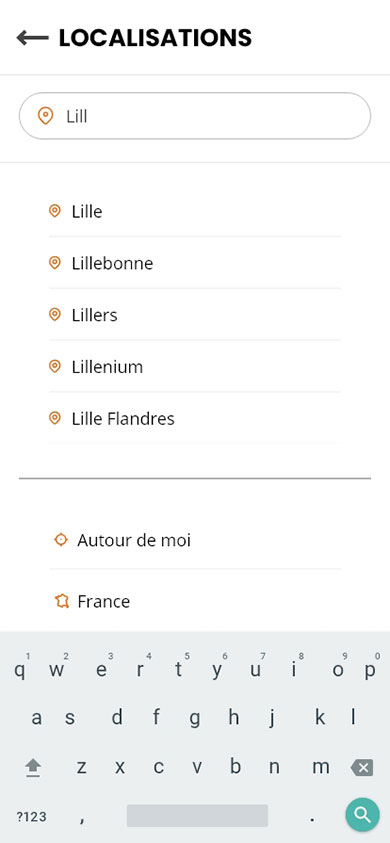This screenshot has height=843, width=390.
Task: Select France as location
Action: pos(195,601)
